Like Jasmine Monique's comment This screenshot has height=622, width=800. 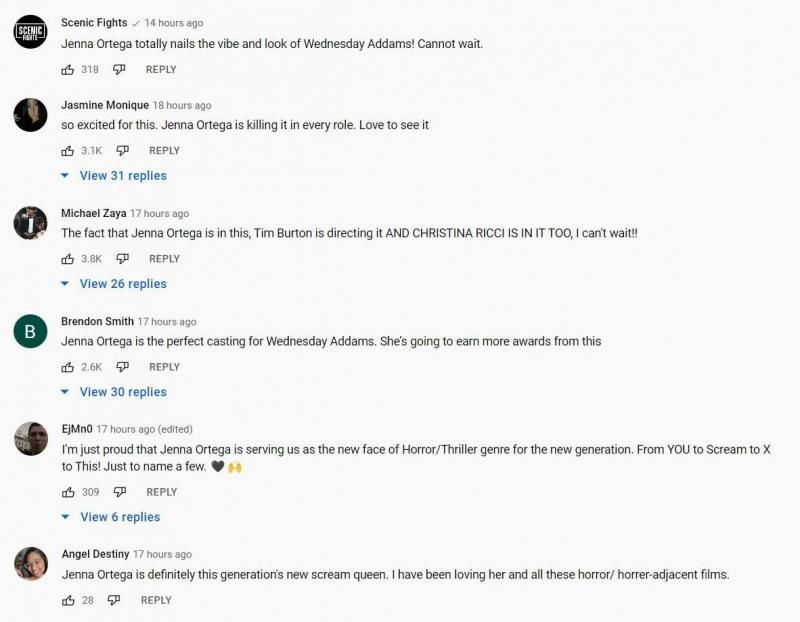click(x=68, y=151)
